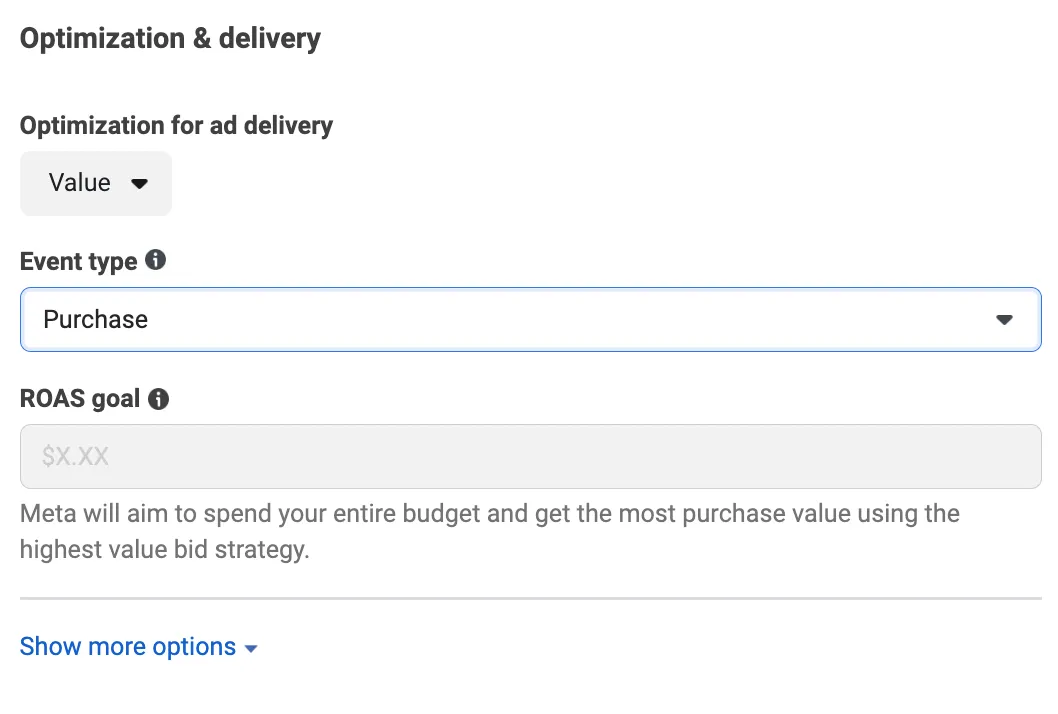Click the blue caret after Show more options
This screenshot has width=1058, height=714.
(x=251, y=649)
